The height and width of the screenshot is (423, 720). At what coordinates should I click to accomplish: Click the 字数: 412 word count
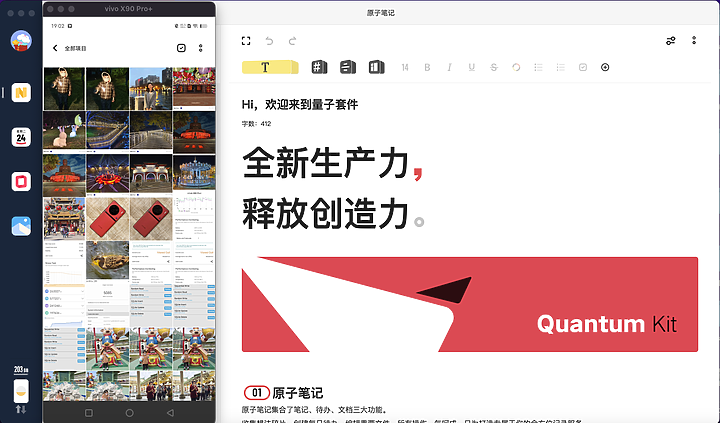pos(256,124)
